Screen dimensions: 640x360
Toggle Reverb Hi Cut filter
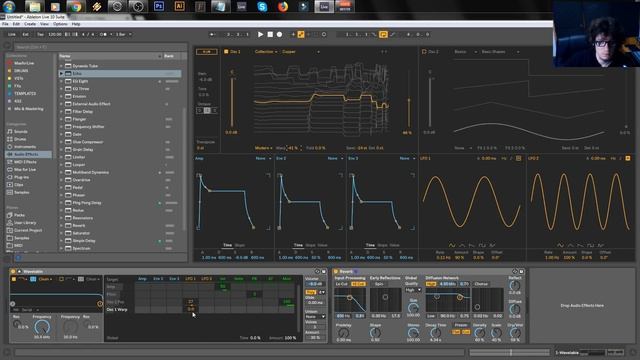pyautogui.click(x=358, y=284)
